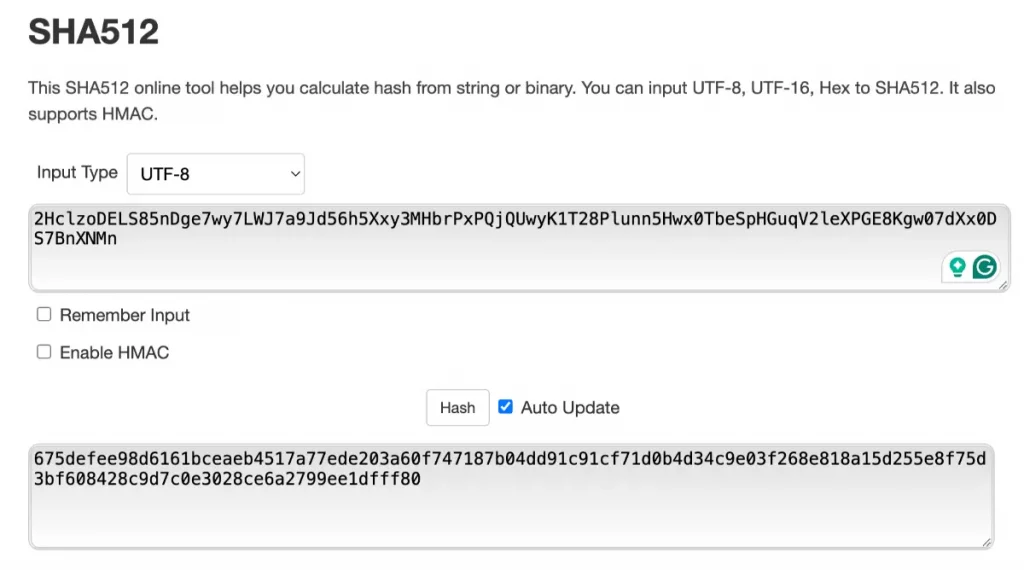Click the Enable HMAC label text
Viewport: 1024px width, 570px height.
click(114, 353)
